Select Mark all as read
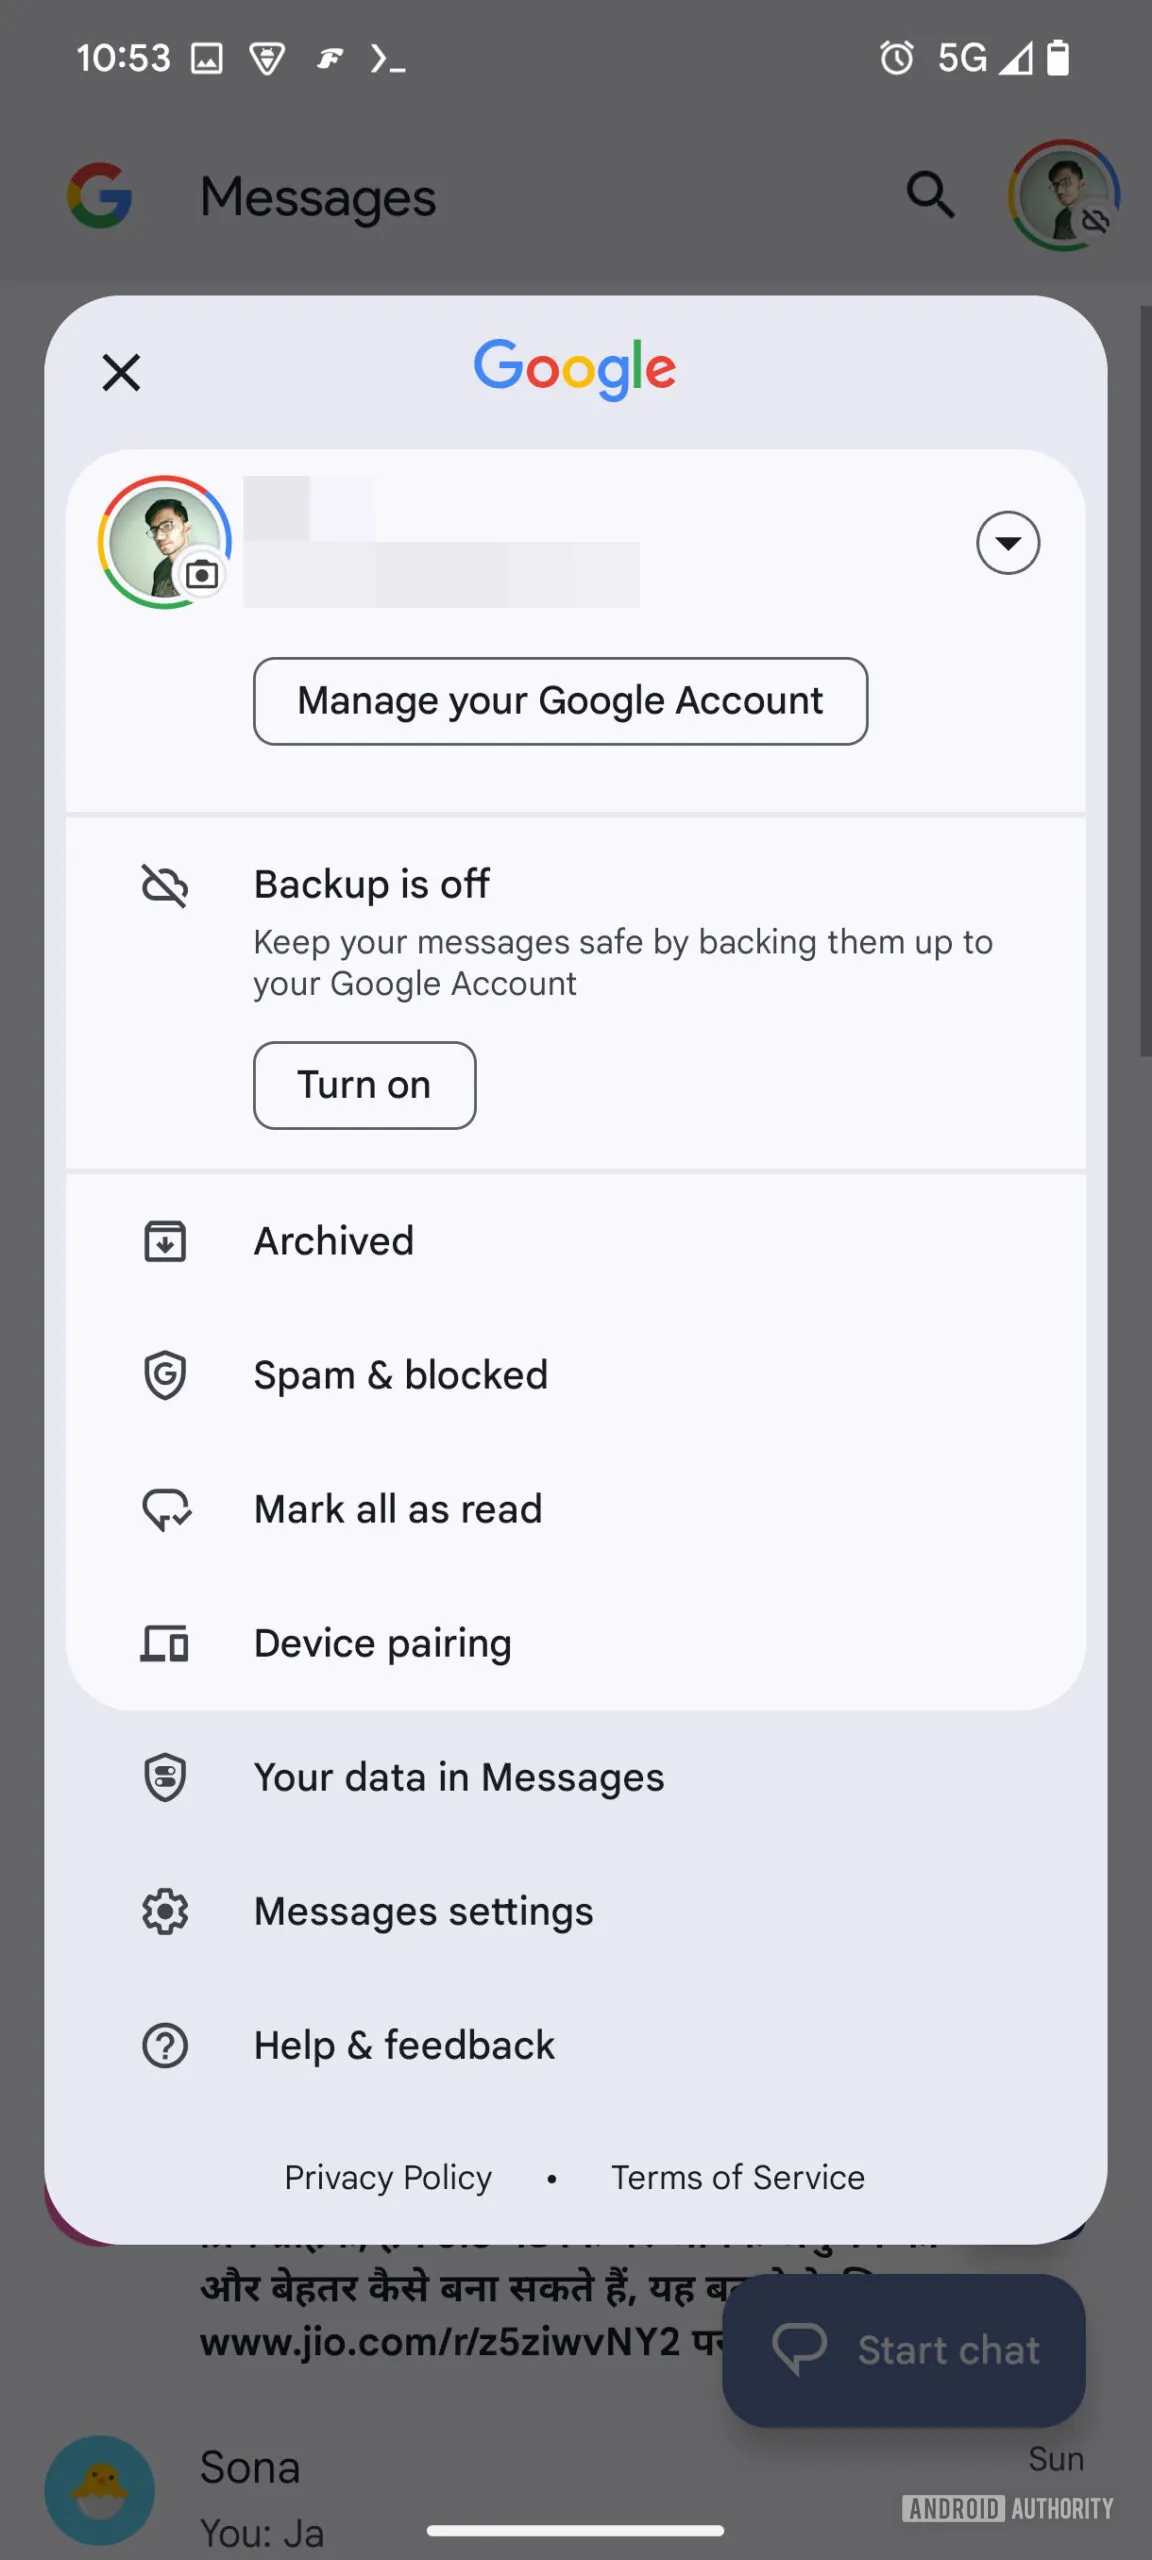The image size is (1152, 2560). pos(398,1509)
